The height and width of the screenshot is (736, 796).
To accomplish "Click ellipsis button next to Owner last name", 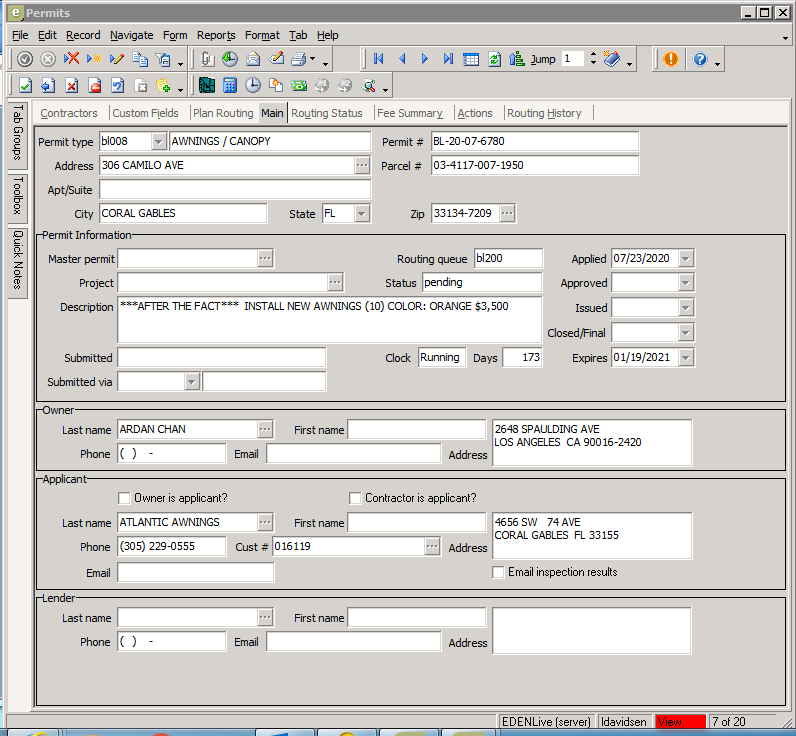I will click(x=264, y=429).
